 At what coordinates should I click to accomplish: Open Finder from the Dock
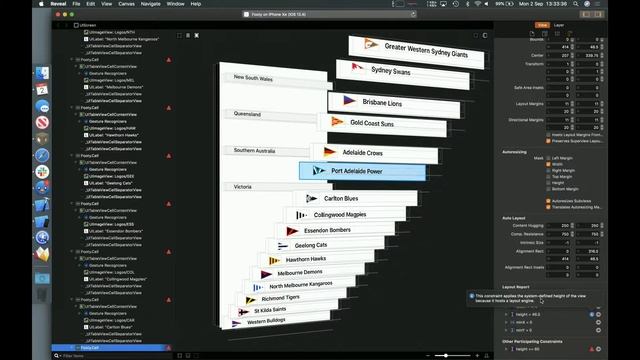click(42, 73)
